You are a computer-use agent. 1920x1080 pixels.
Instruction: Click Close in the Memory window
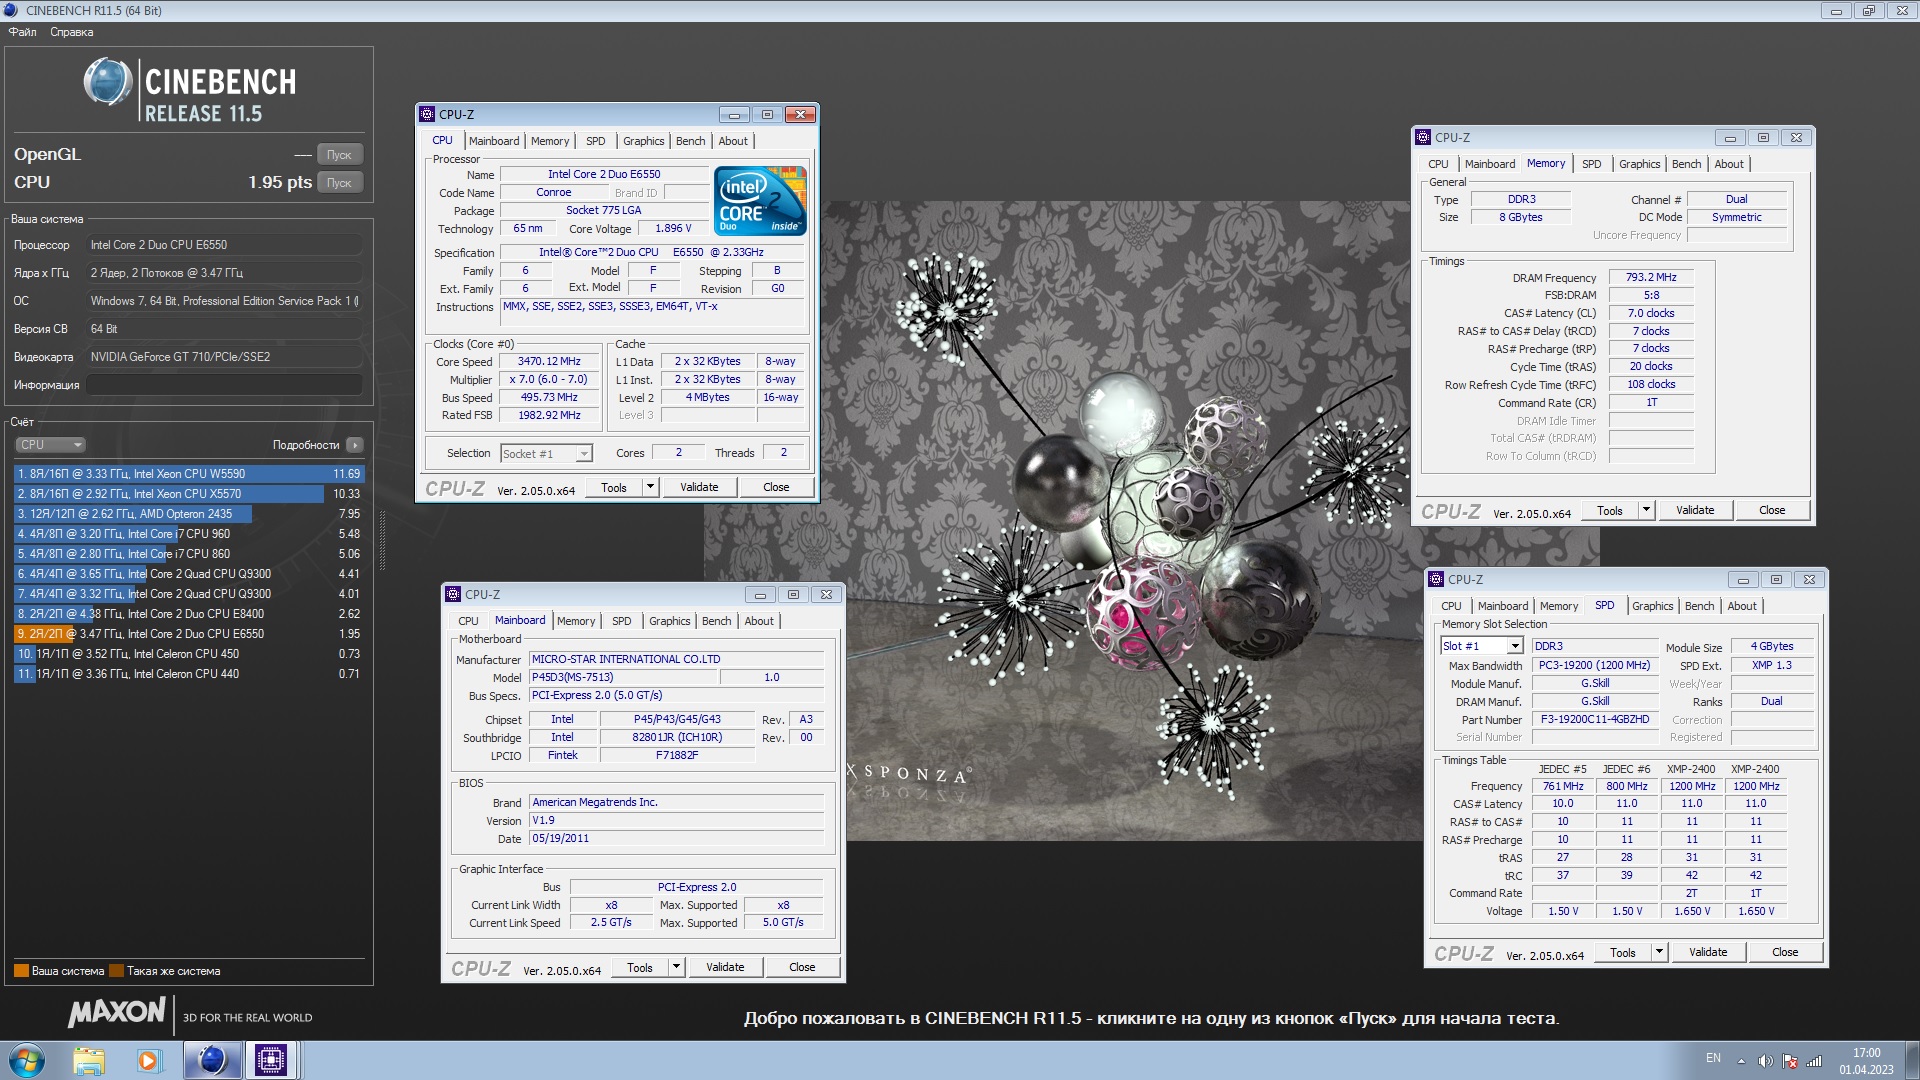point(1772,510)
